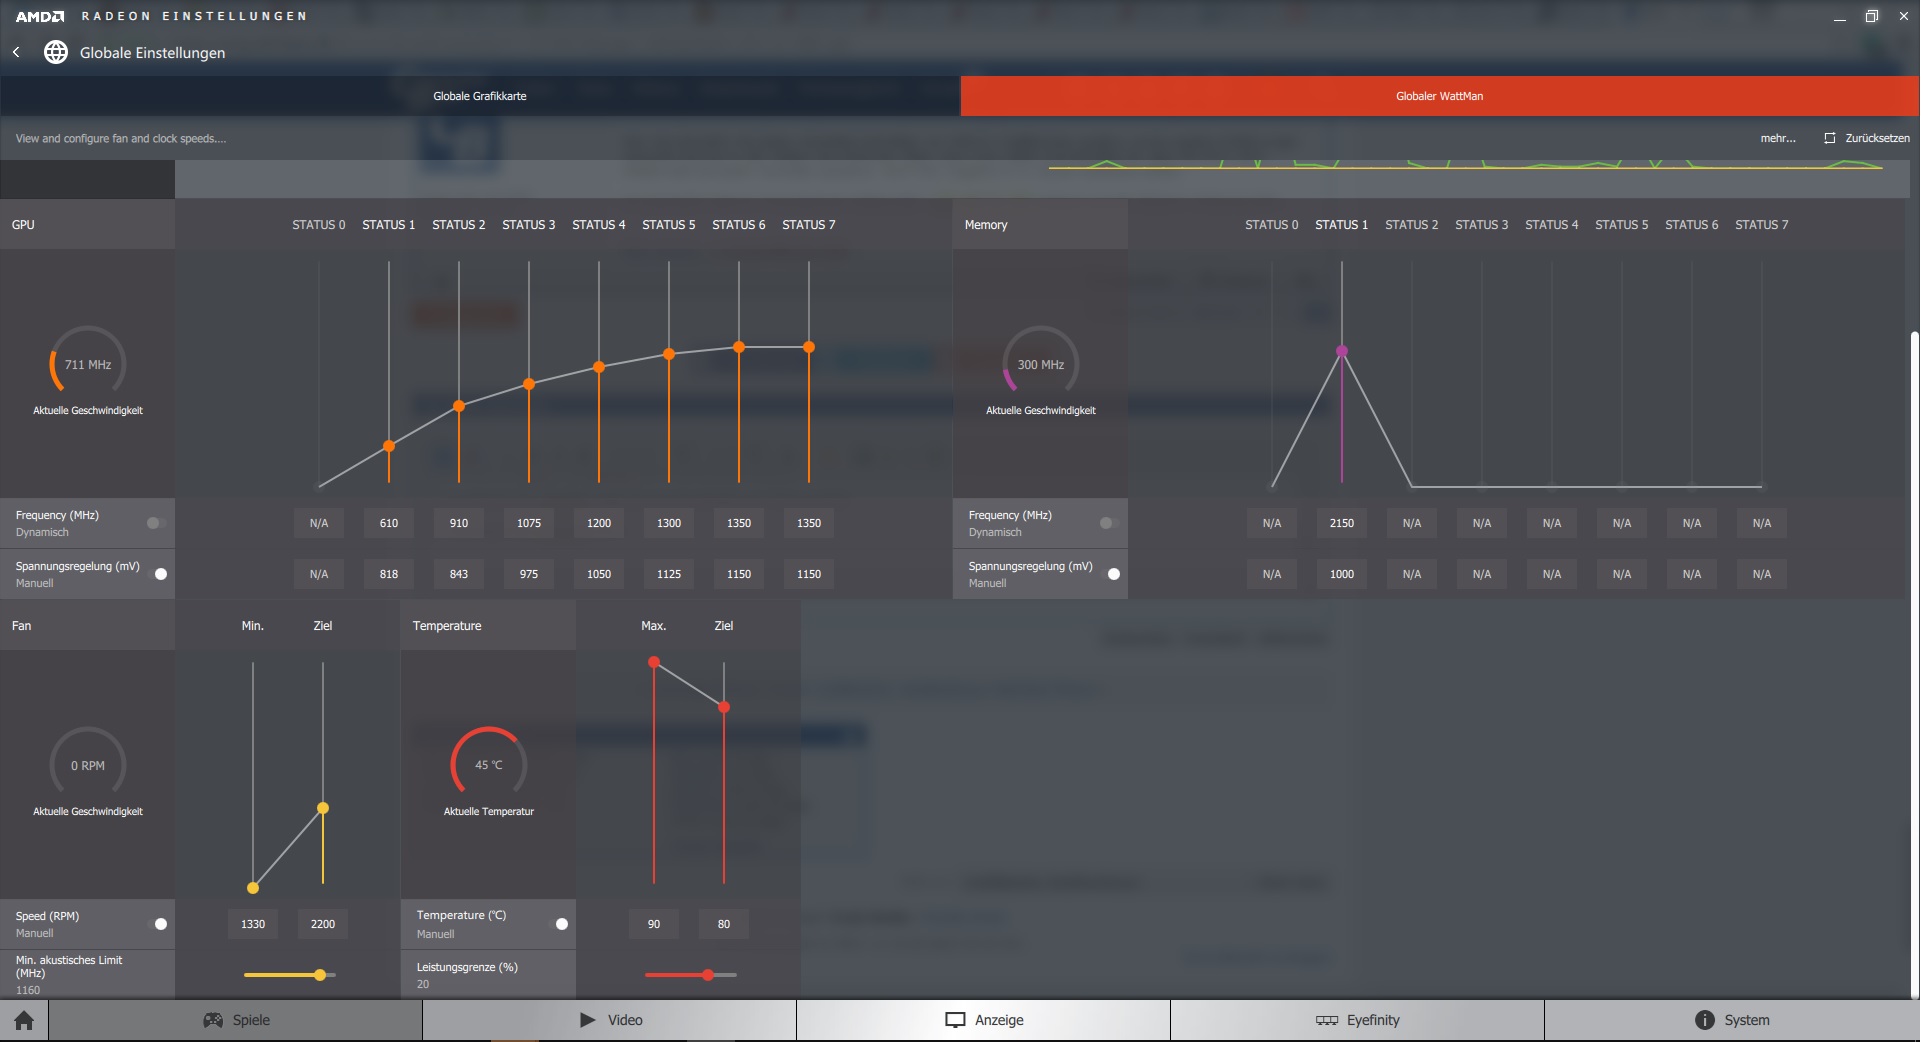Toggle GPU Spannungsregelung manual switch
The image size is (1926, 1042).
(158, 574)
